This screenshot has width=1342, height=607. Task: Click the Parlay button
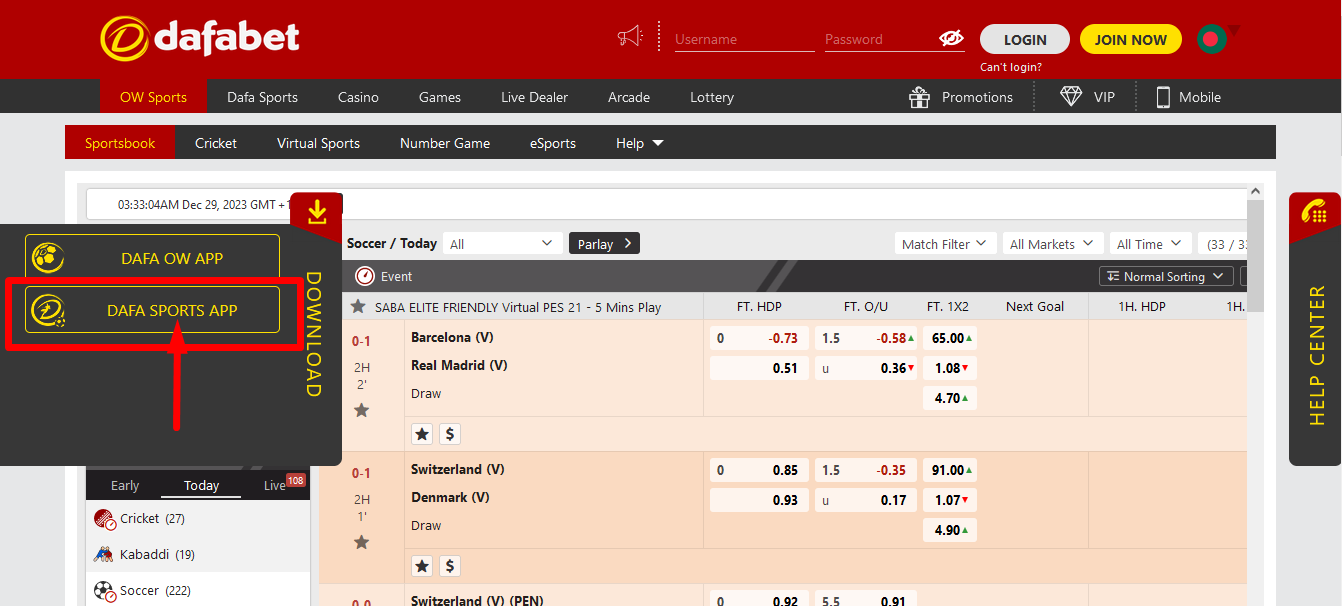[x=604, y=243]
